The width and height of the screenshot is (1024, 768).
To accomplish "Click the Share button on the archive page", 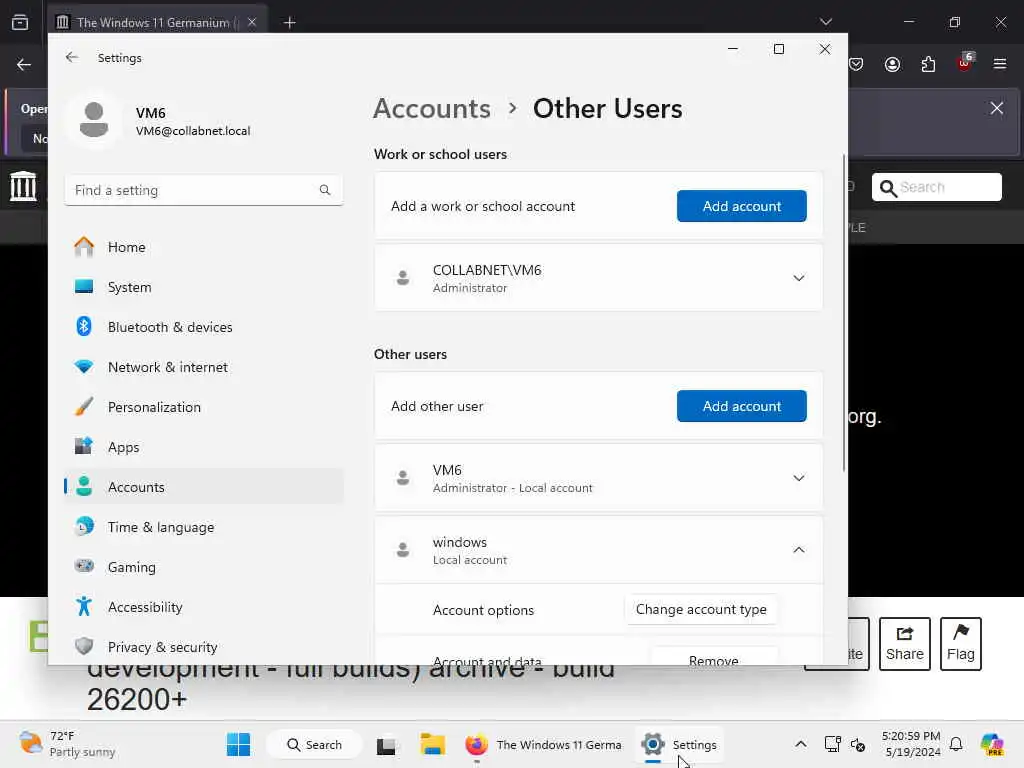I will tap(904, 644).
